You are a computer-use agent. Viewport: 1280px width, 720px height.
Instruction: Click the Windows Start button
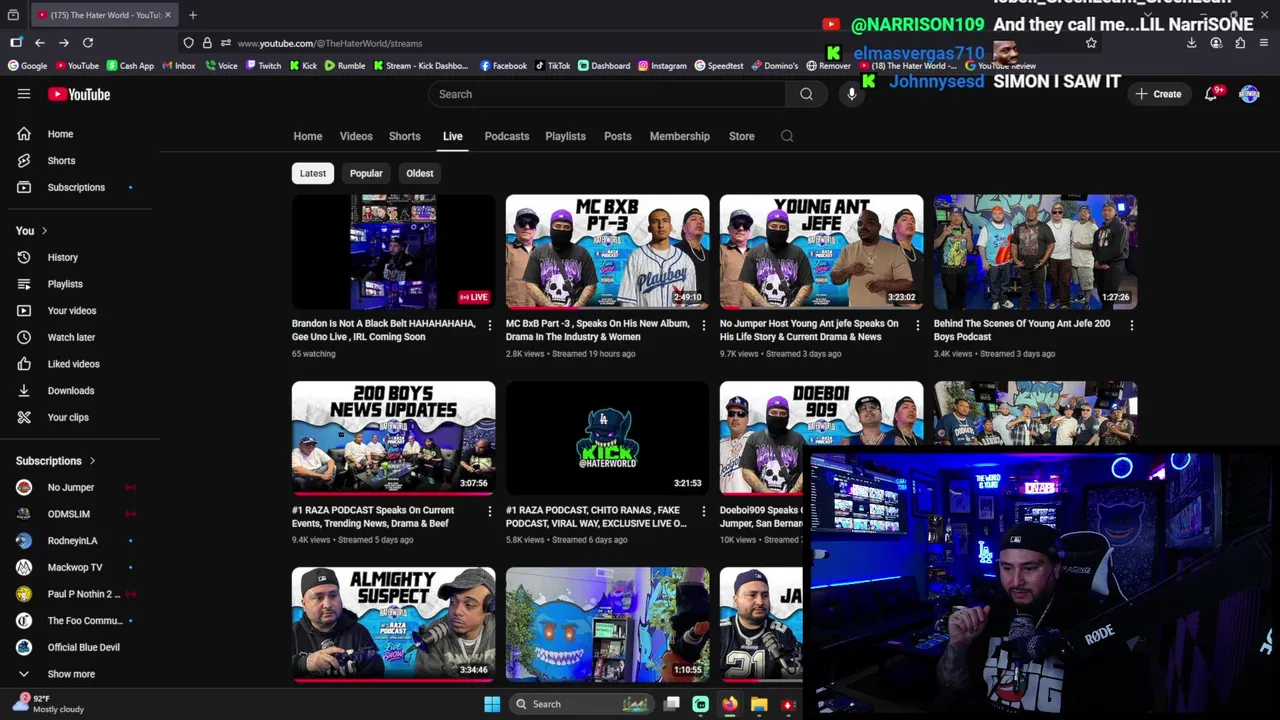click(492, 704)
